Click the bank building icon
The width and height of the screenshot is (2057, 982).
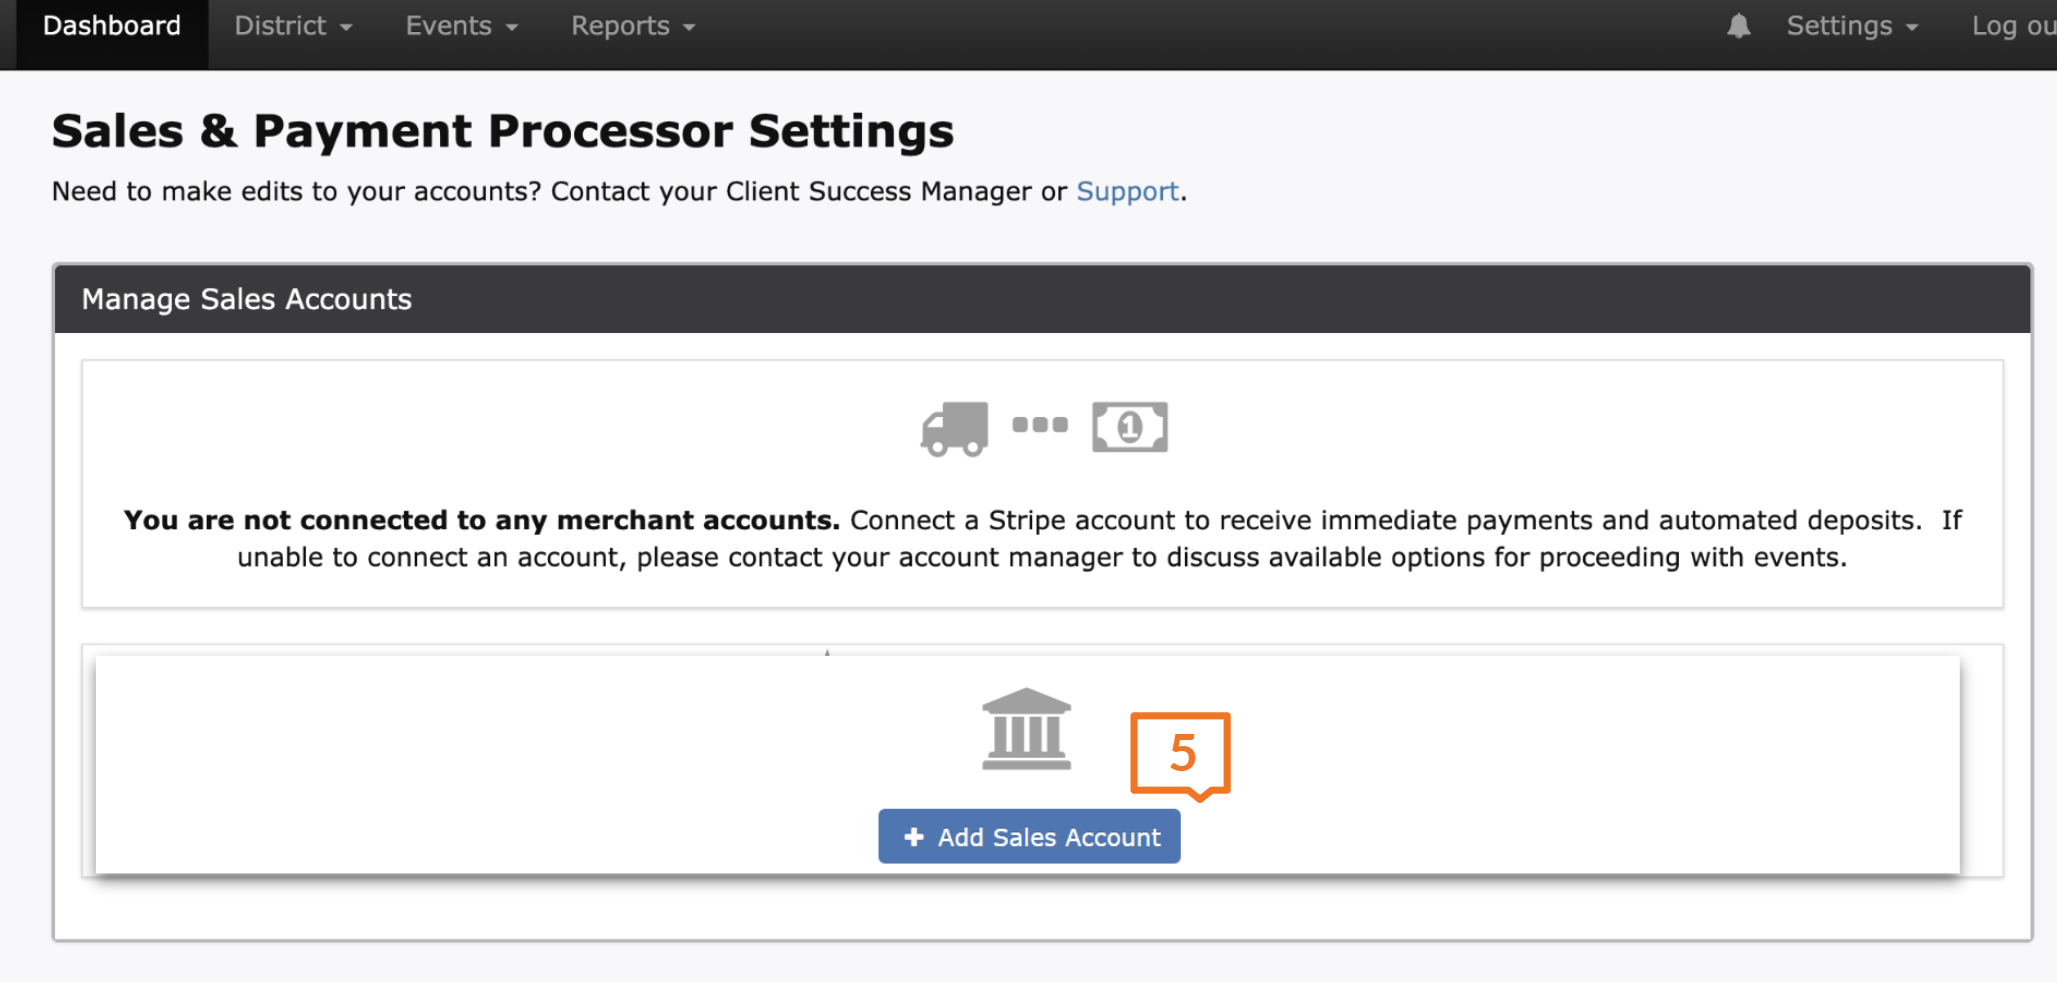coord(1026,729)
